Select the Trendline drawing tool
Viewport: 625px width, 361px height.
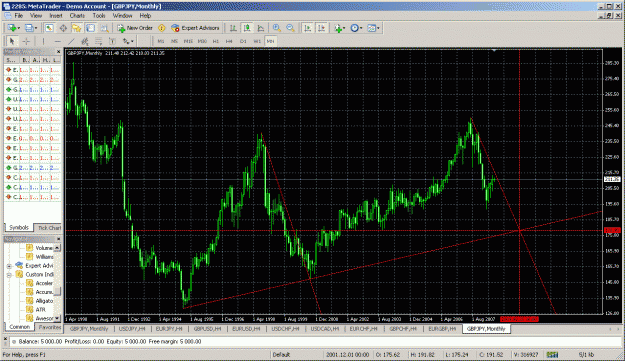pos(71,41)
